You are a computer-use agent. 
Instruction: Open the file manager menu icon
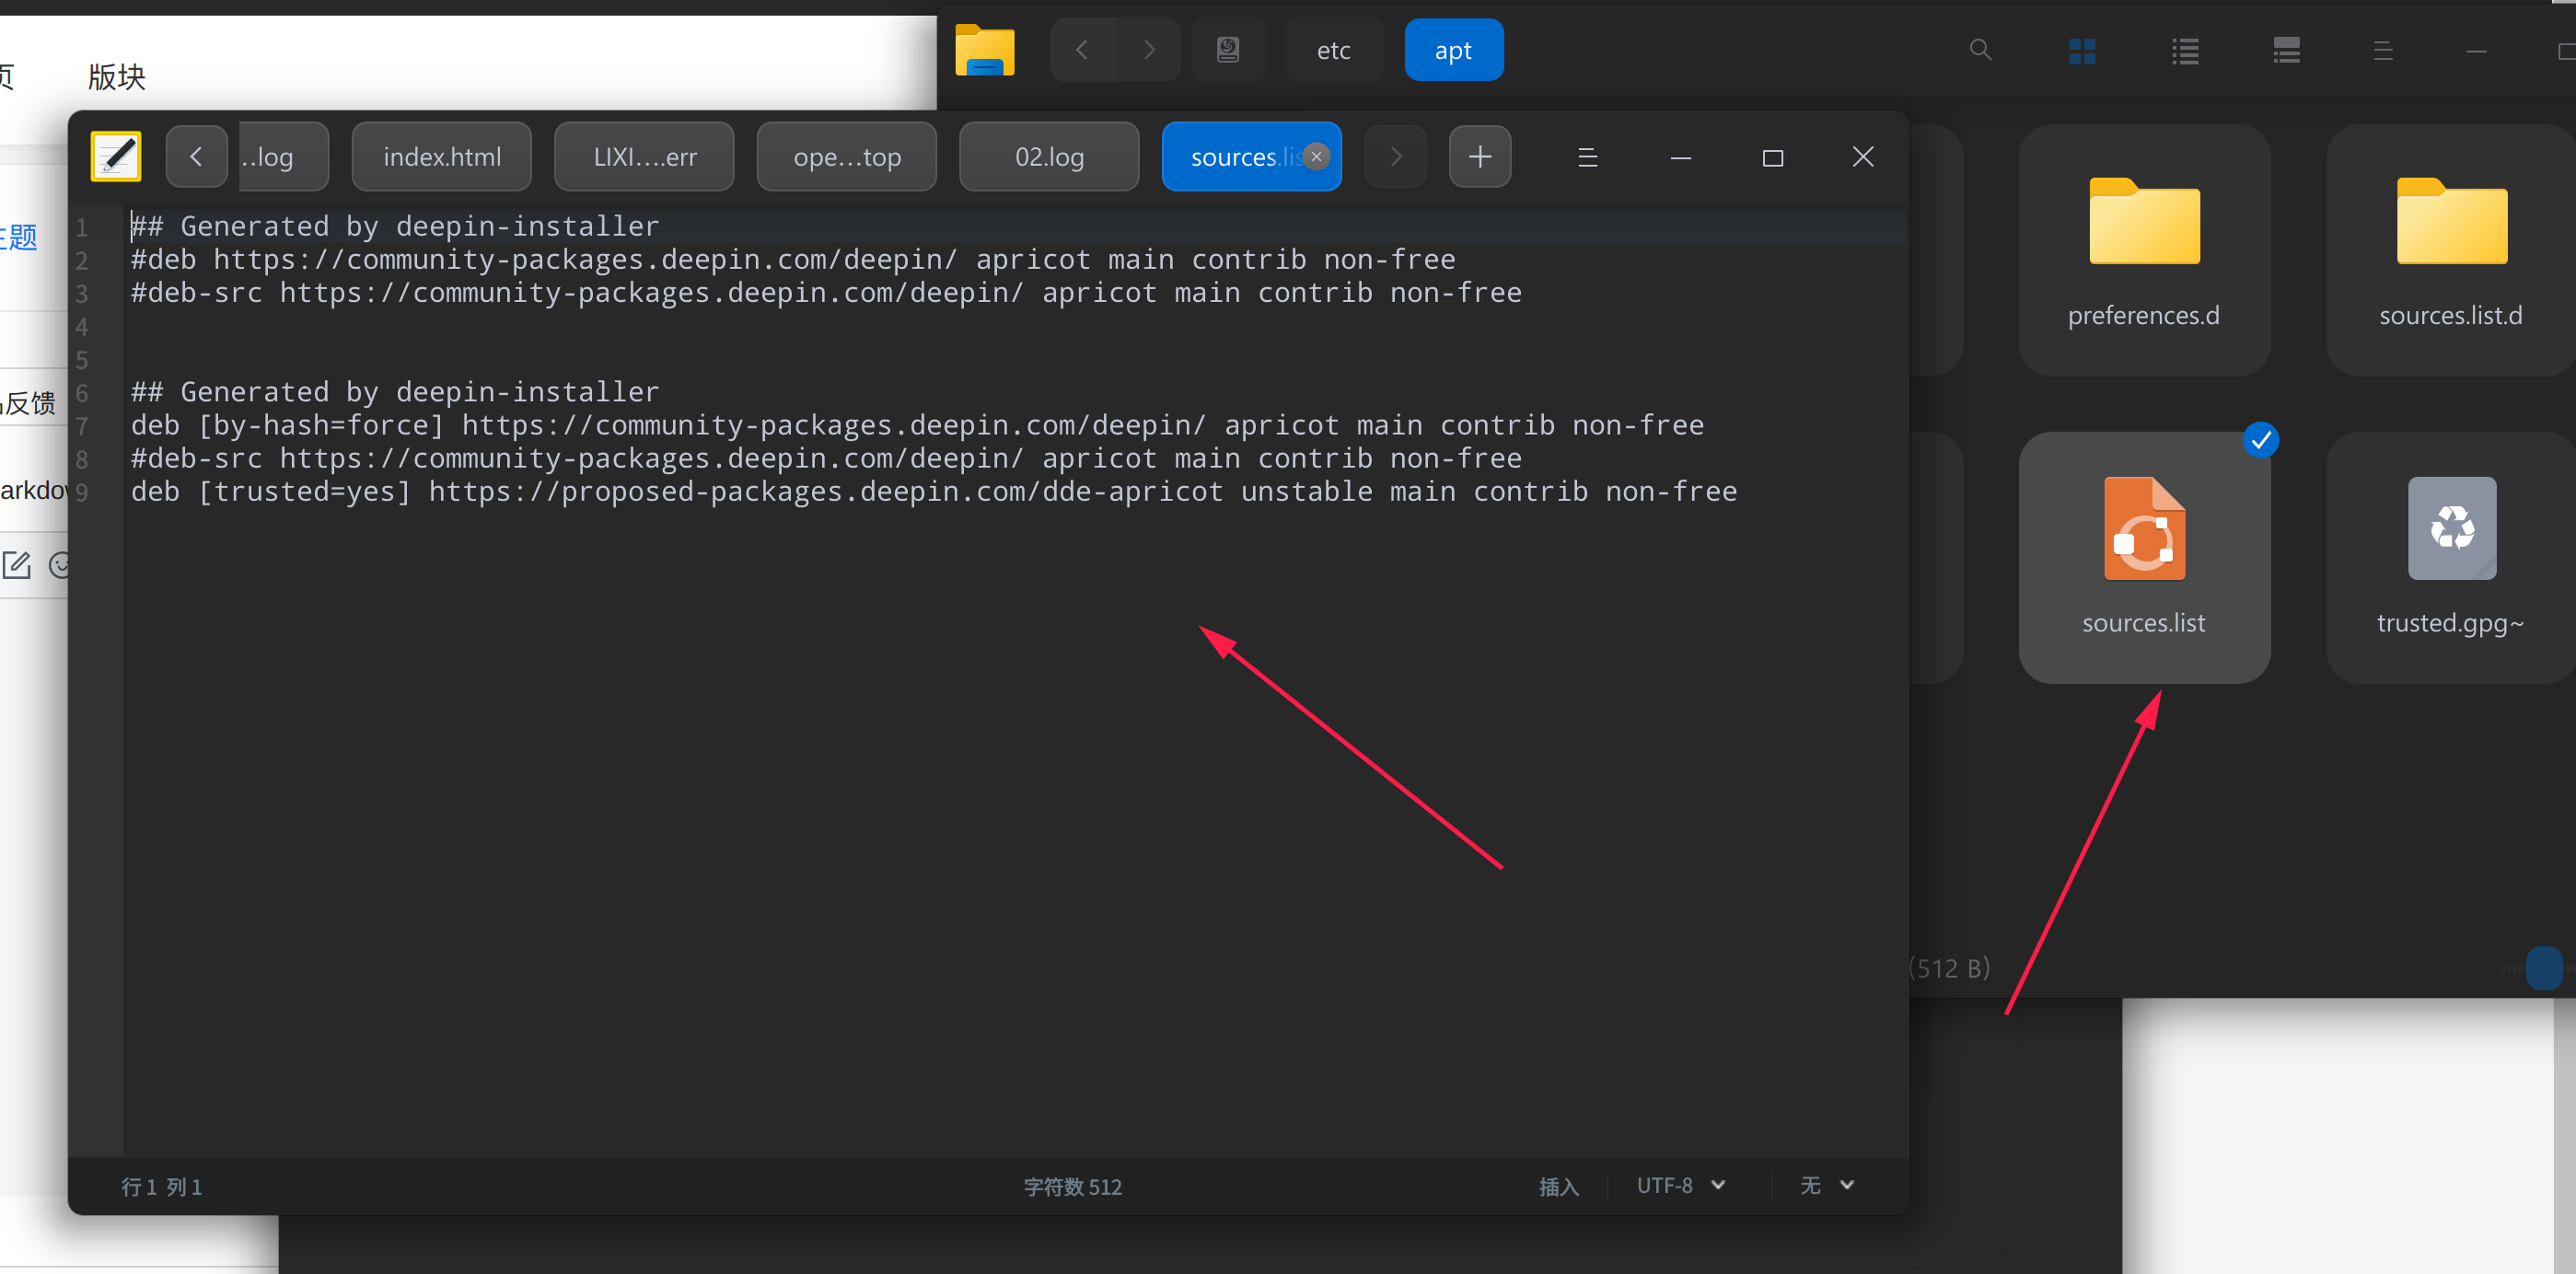pos(2383,51)
